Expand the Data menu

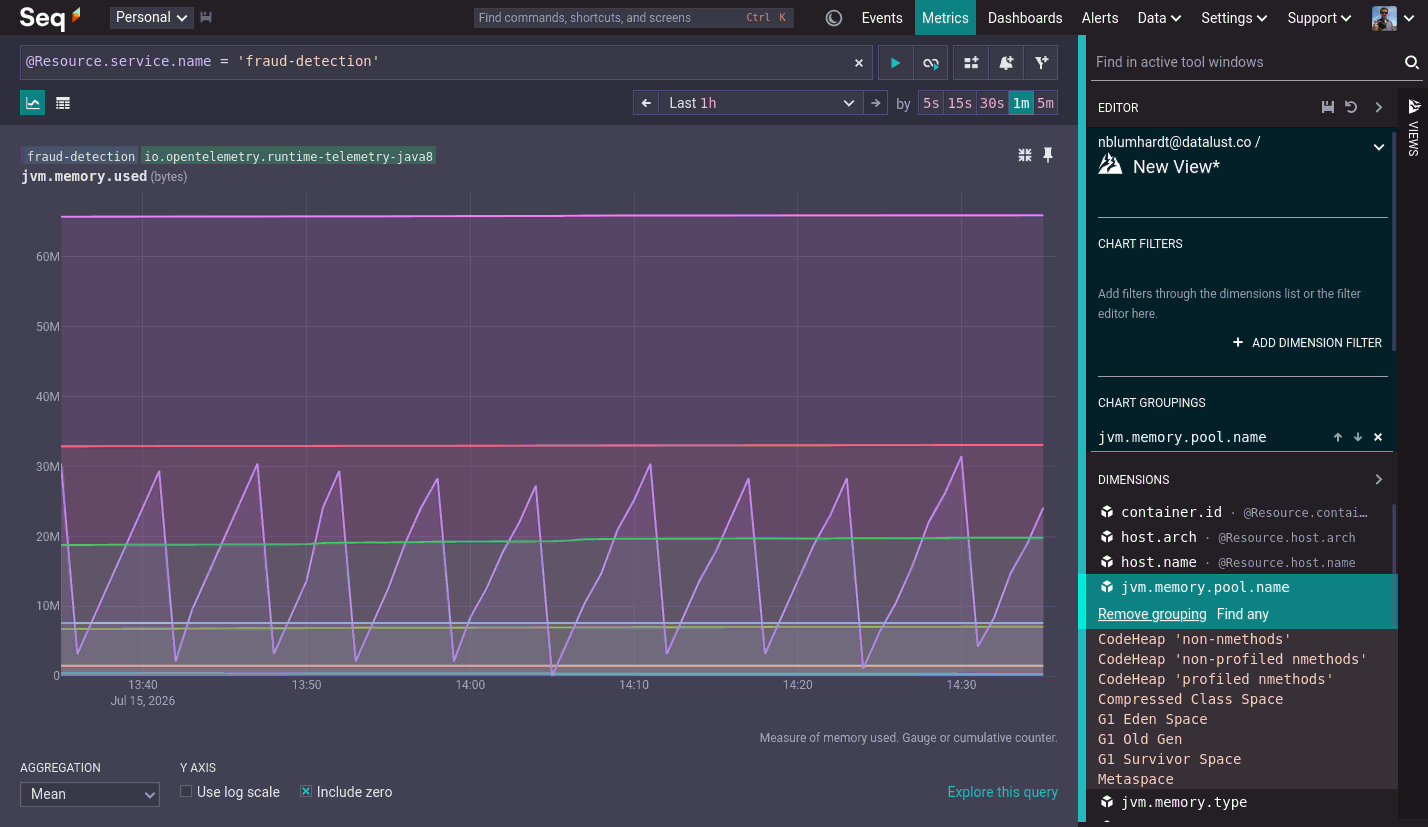pos(1160,18)
